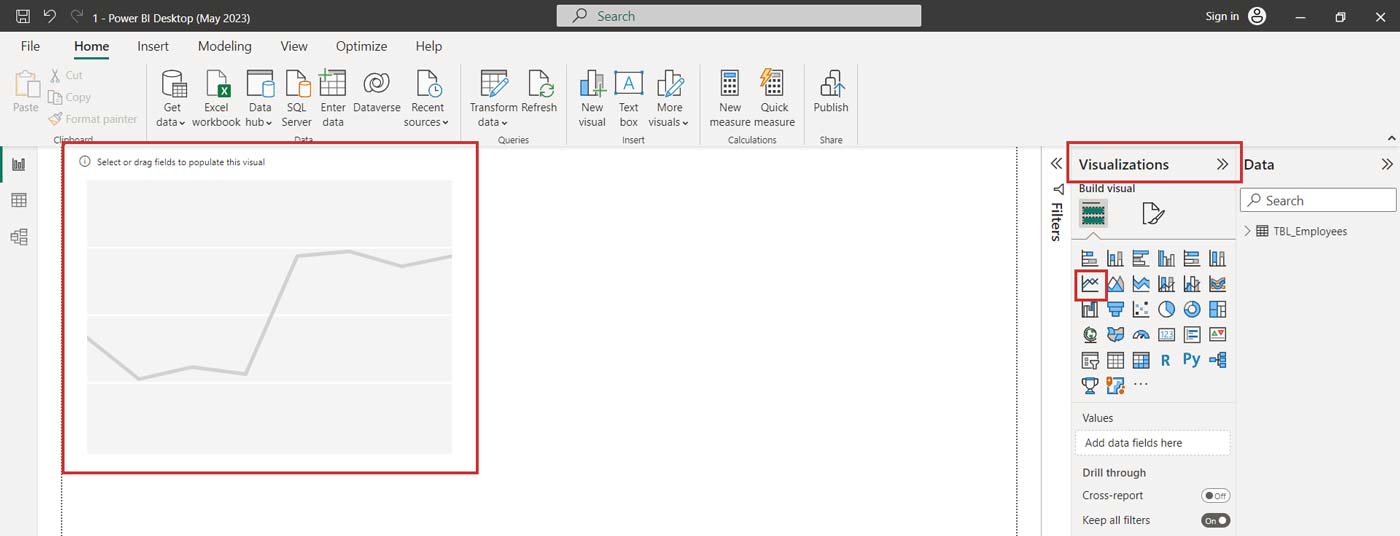The width and height of the screenshot is (1400, 536).
Task: Select the Clustered column chart visual
Action: [x=1166, y=258]
